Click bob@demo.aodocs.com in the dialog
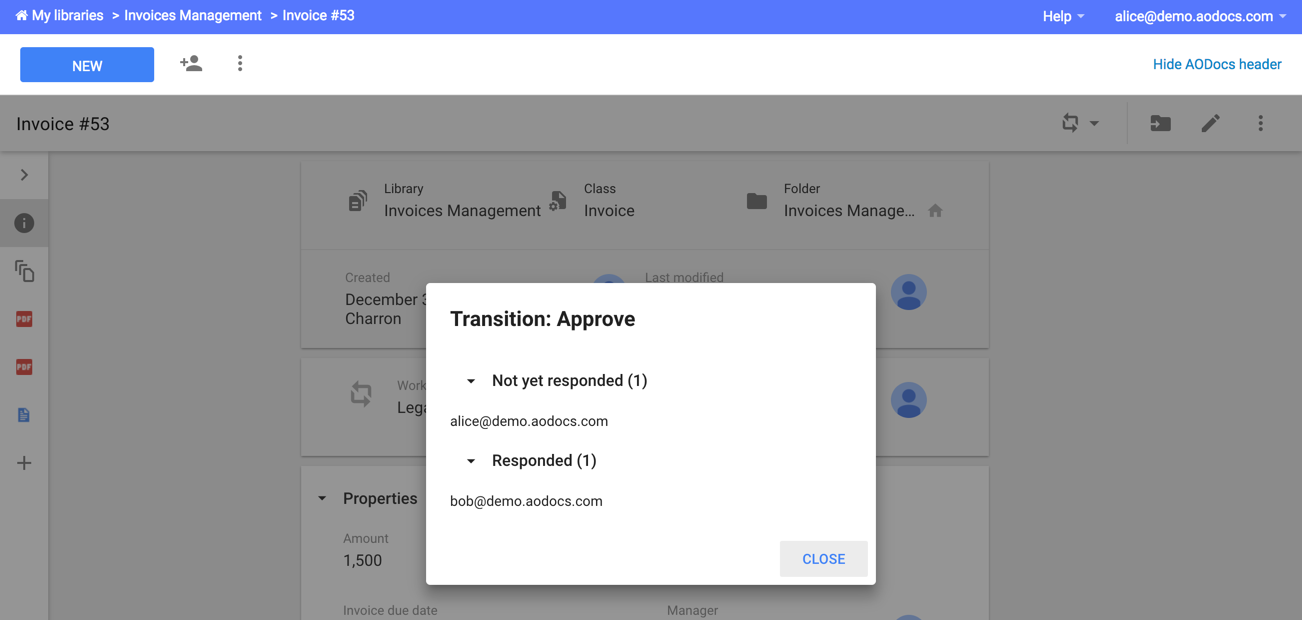The width and height of the screenshot is (1302, 620). click(x=526, y=501)
